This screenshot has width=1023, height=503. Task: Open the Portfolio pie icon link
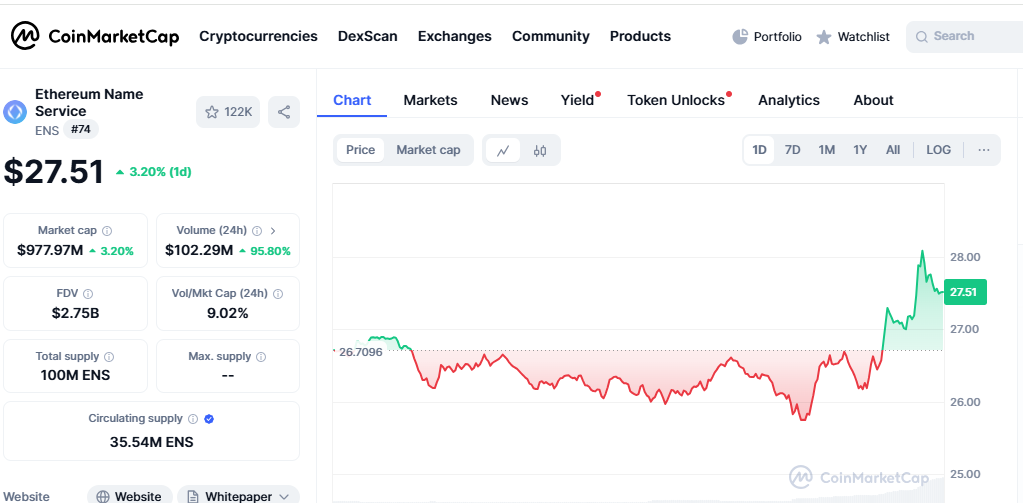click(767, 37)
